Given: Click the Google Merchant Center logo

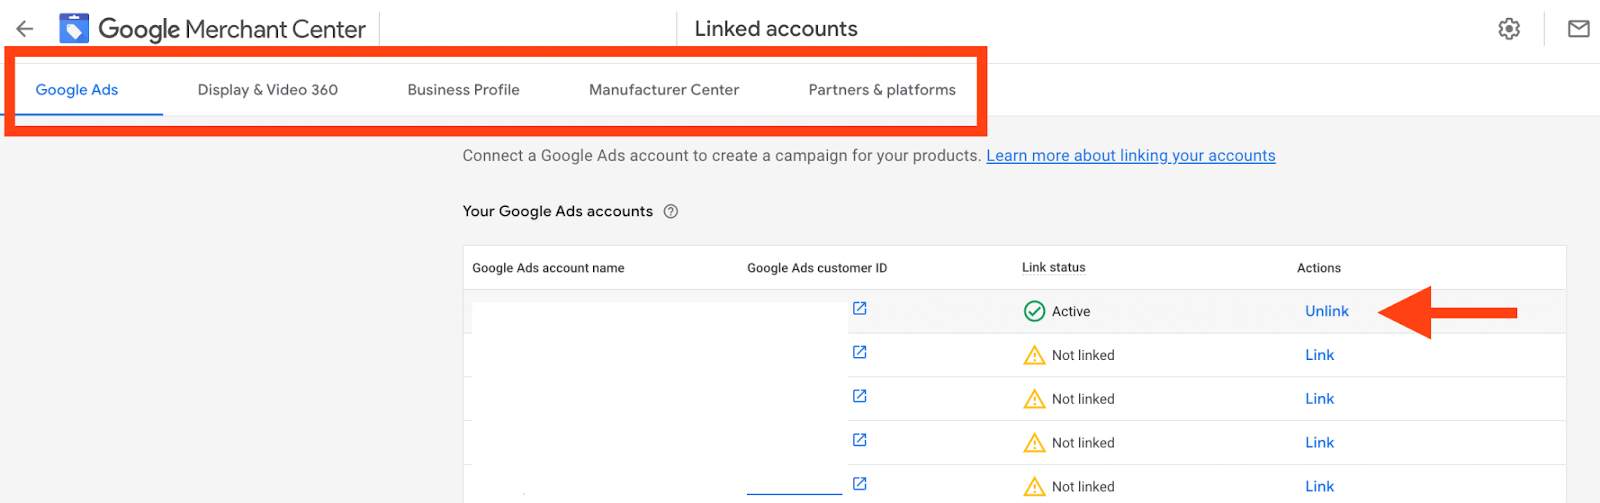Looking at the screenshot, I should (x=75, y=29).
